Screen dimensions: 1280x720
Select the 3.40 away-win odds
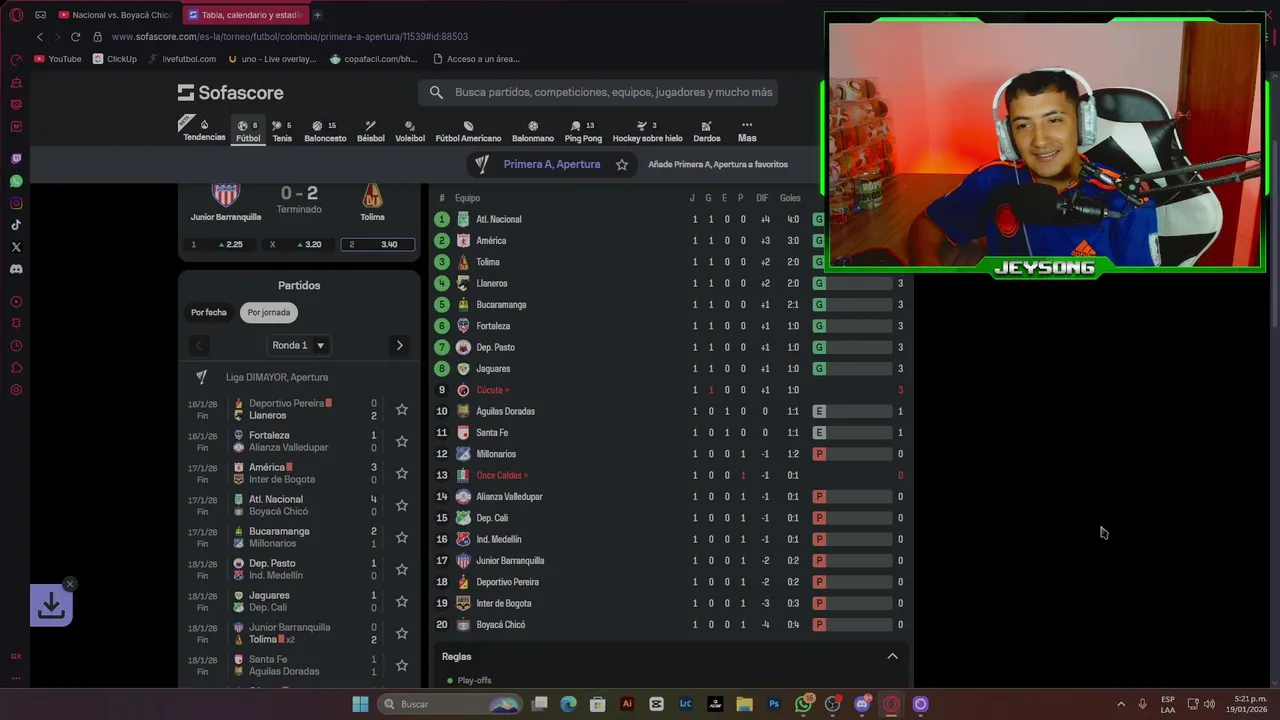point(378,244)
